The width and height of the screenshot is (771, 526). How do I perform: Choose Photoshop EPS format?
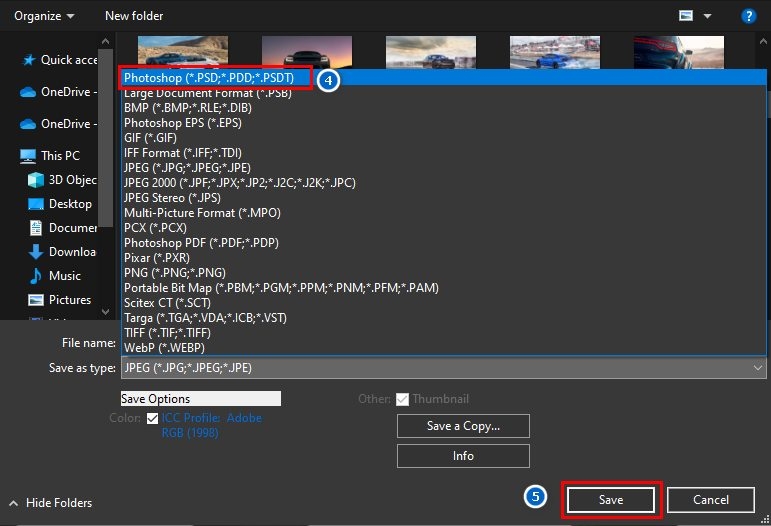[443, 123]
